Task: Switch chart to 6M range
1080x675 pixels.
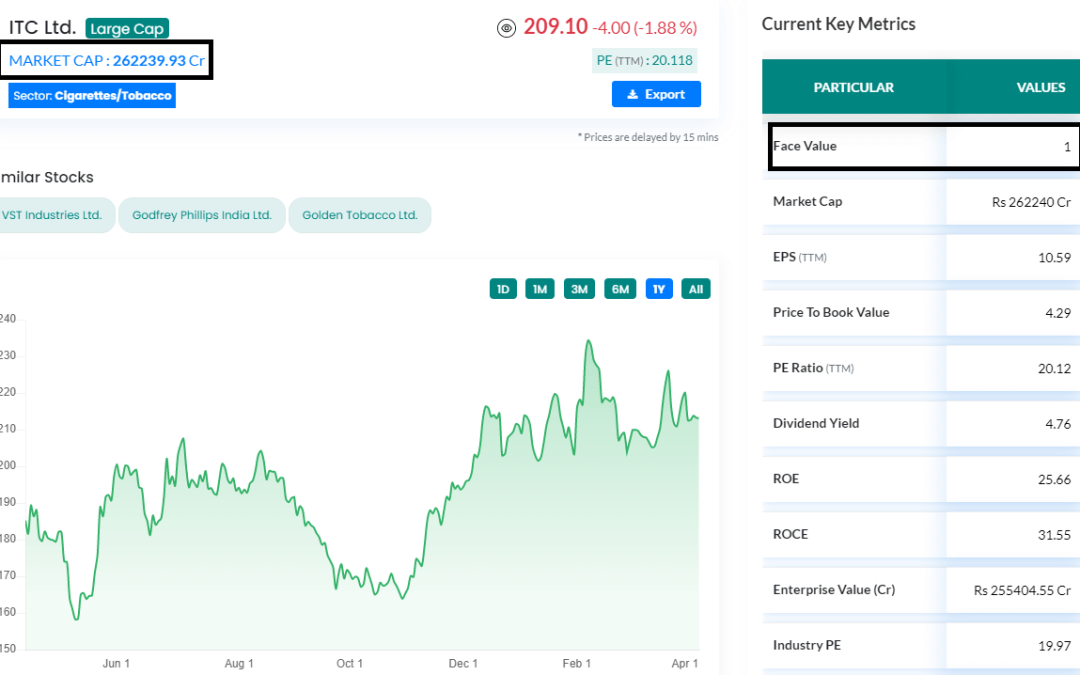Action: [620, 289]
